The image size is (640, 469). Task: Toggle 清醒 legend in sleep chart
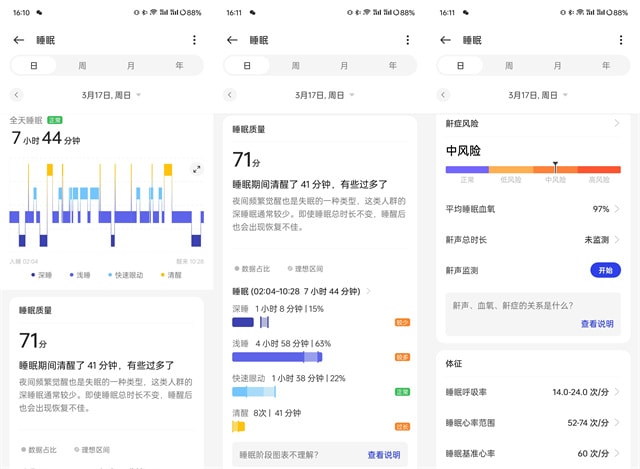coord(171,275)
